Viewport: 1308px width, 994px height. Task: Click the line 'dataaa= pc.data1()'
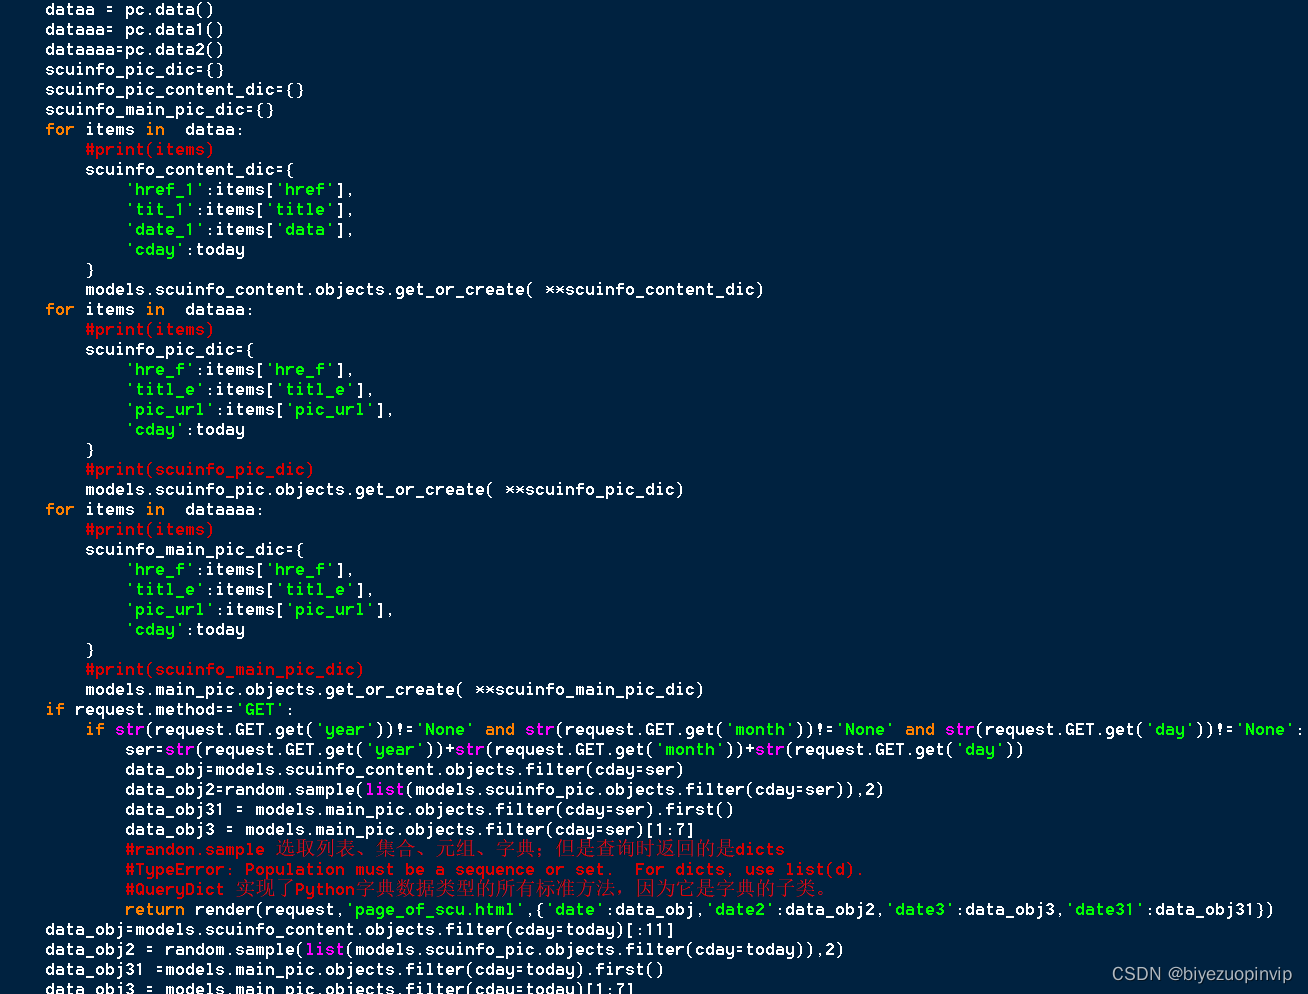(135, 30)
